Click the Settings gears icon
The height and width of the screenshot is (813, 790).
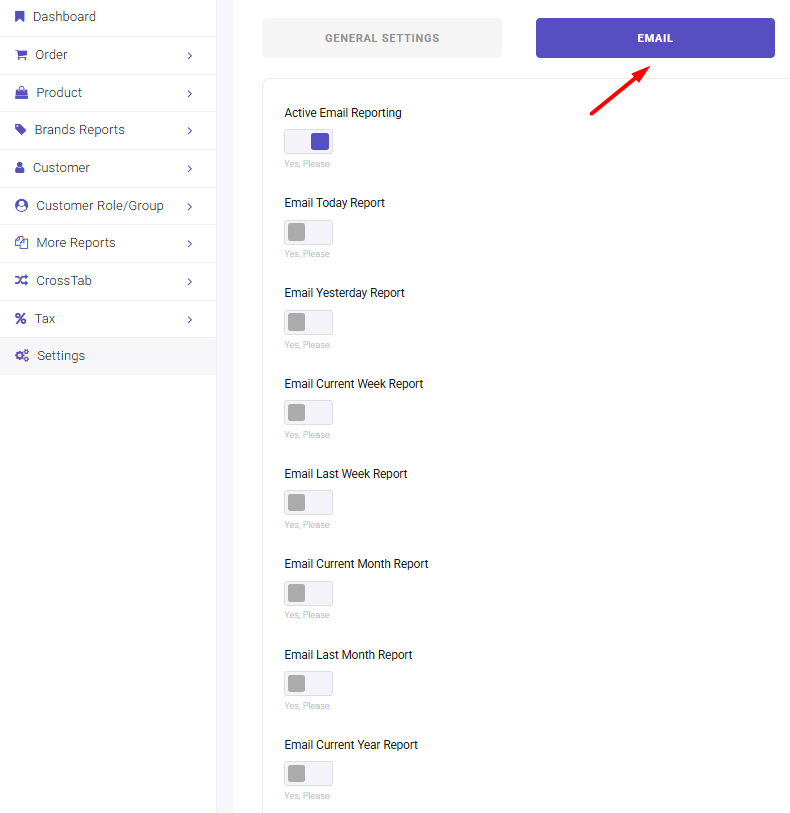22,356
